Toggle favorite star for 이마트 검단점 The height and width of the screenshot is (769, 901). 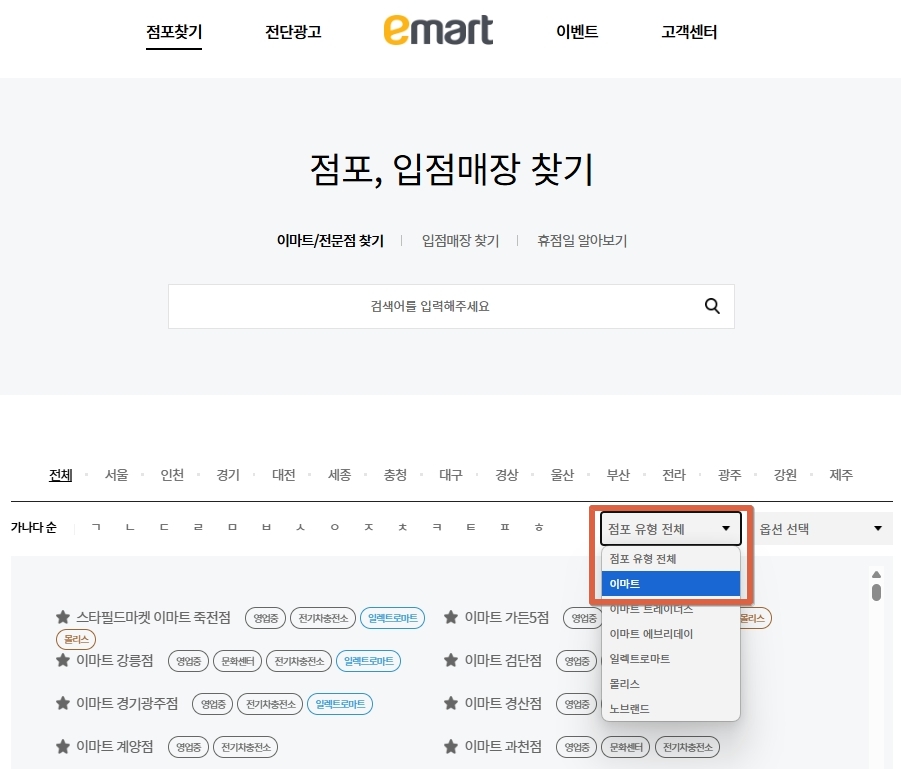click(x=450, y=660)
